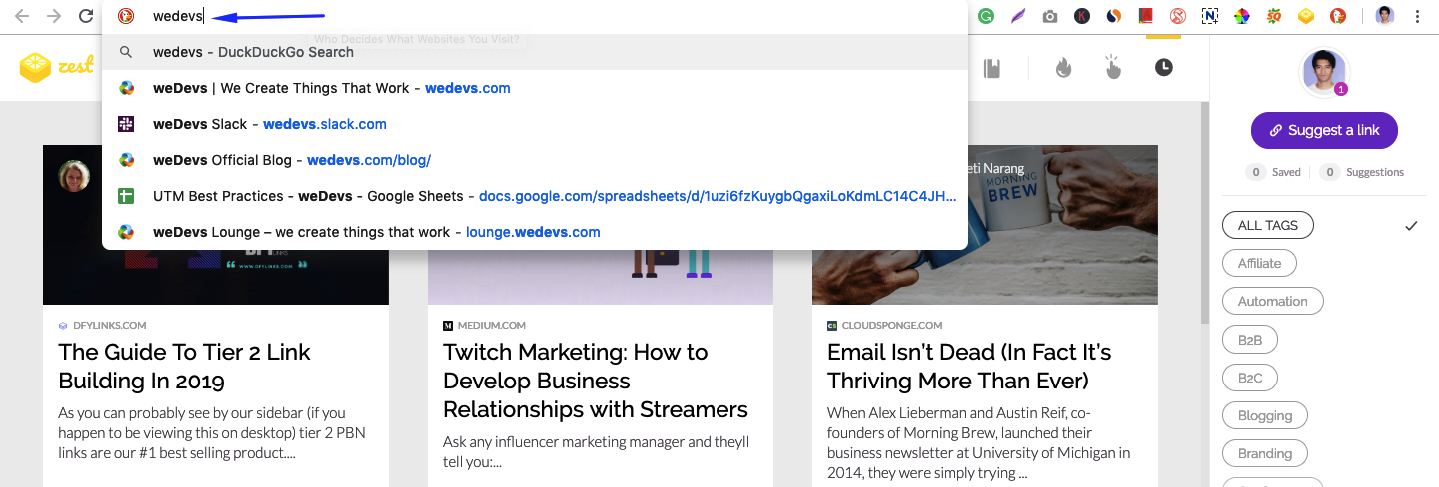Filter posts by the Blogging tag

coord(1265,415)
